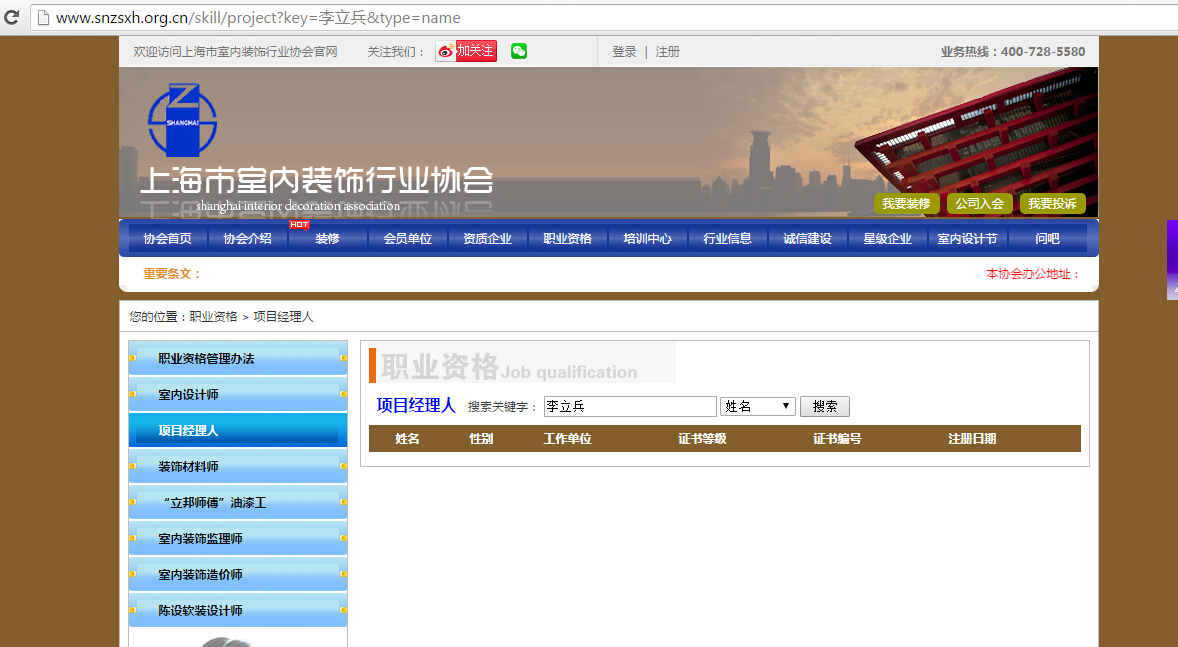Click the 搜索 search button
Image resolution: width=1178 pixels, height=647 pixels.
point(824,407)
